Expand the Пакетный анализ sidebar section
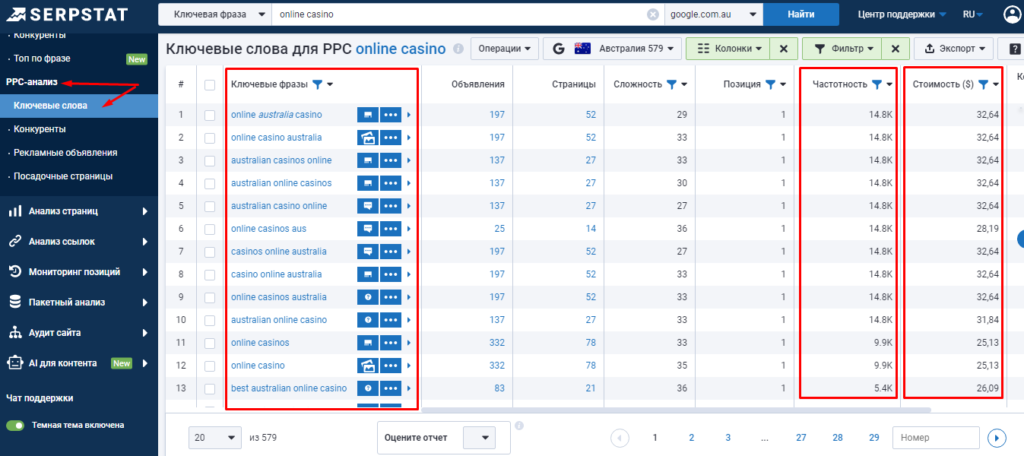 tap(78, 302)
